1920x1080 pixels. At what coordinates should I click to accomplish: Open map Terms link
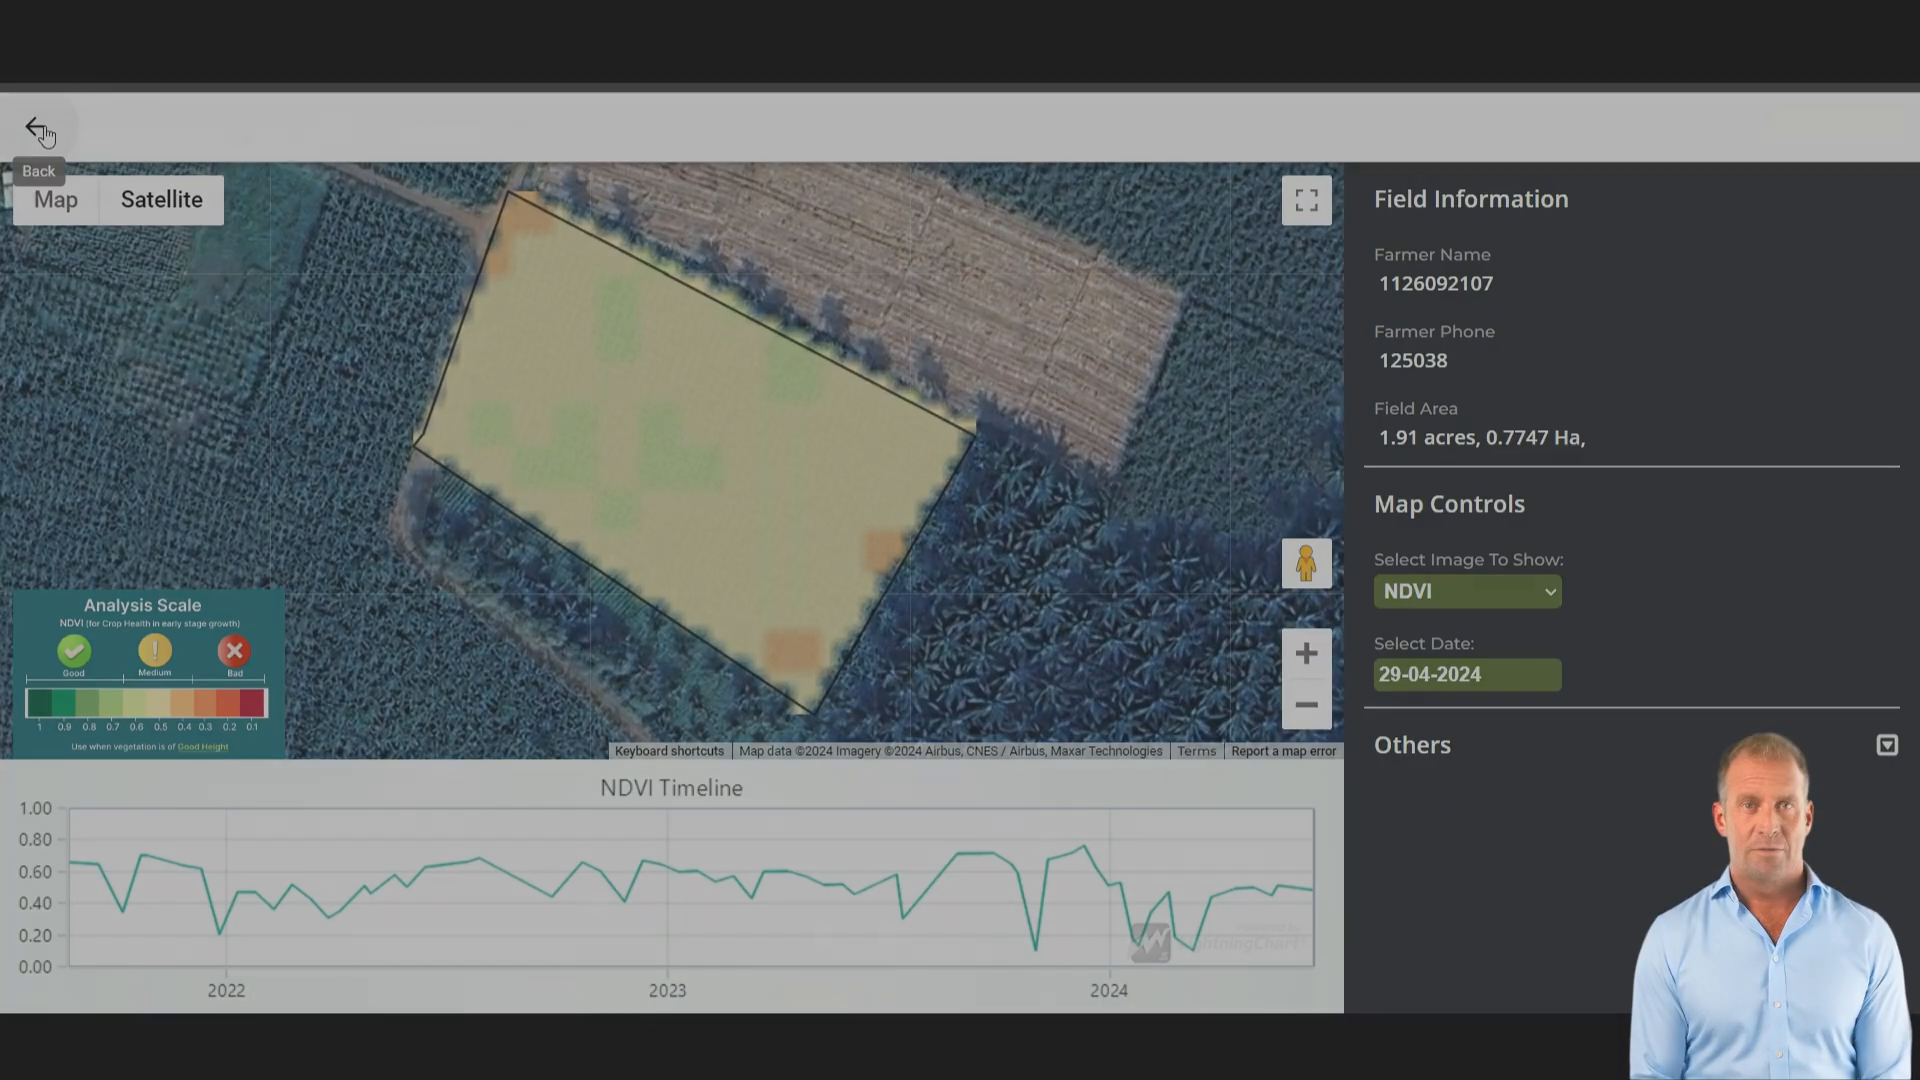pyautogui.click(x=1196, y=751)
